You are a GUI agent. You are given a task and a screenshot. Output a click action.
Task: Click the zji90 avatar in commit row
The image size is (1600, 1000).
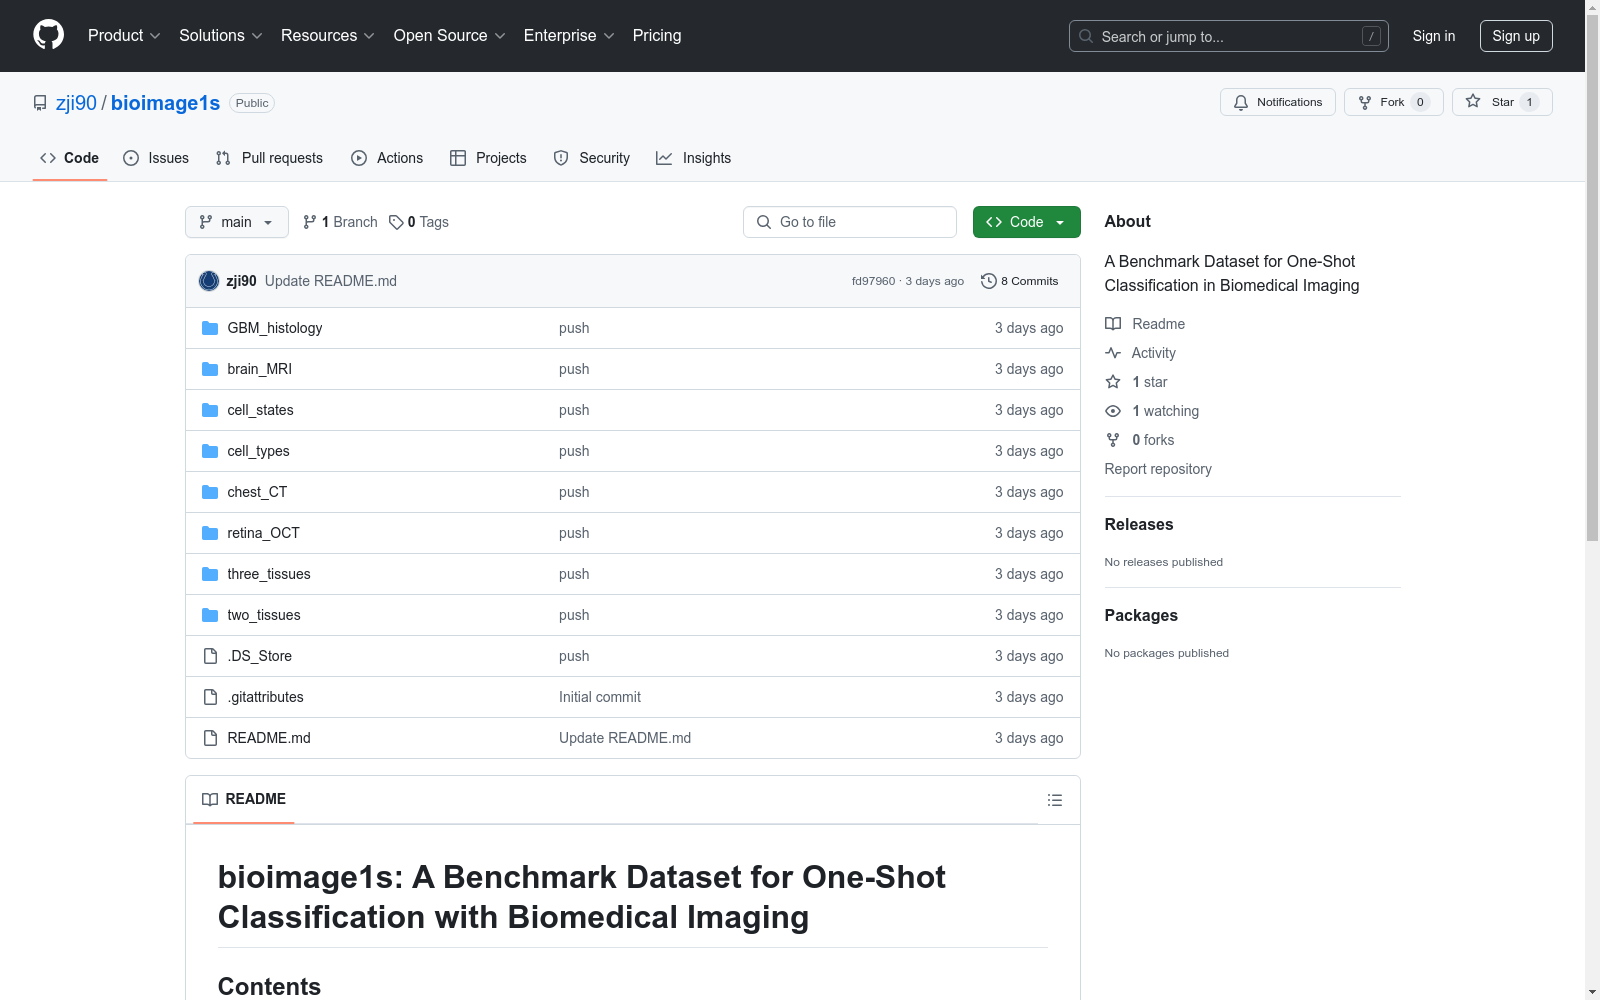[209, 281]
